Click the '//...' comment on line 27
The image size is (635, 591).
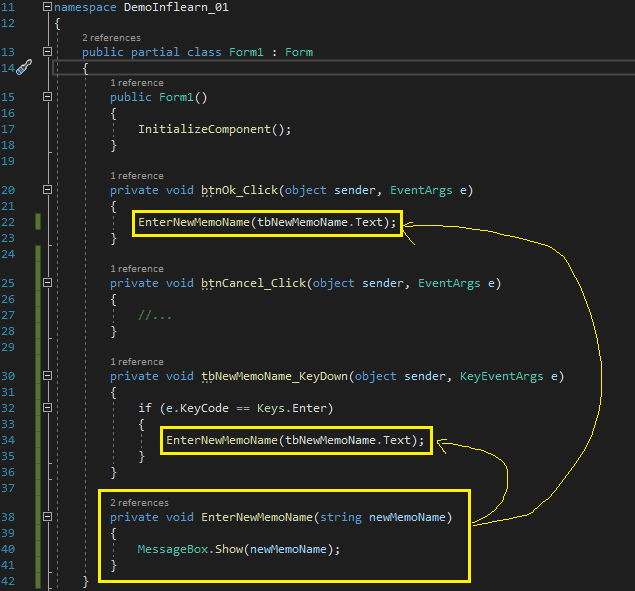click(x=155, y=315)
